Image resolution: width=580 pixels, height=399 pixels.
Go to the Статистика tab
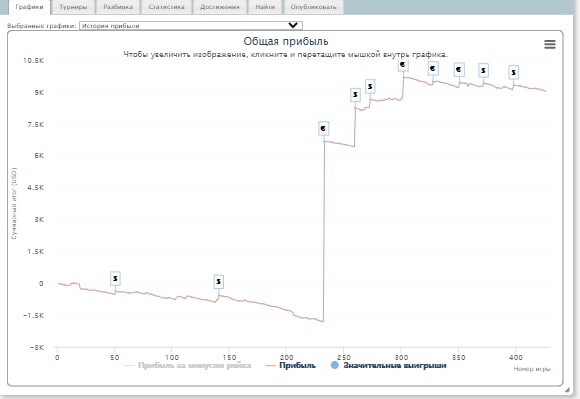coord(166,7)
